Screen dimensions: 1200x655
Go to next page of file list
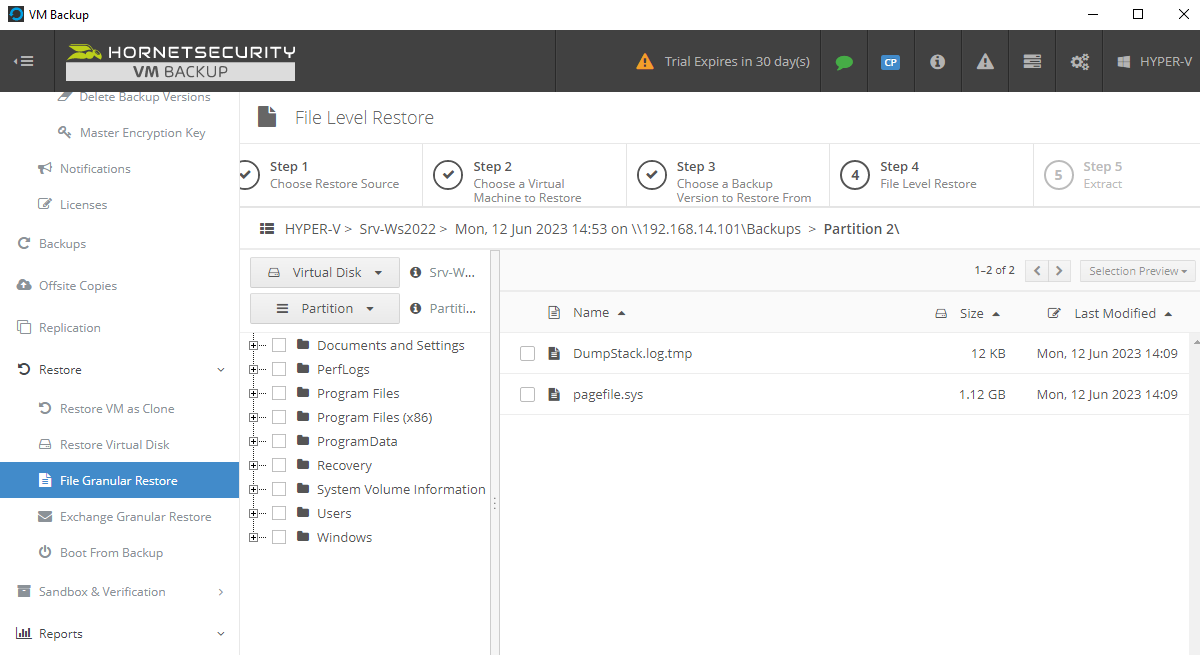pos(1061,271)
